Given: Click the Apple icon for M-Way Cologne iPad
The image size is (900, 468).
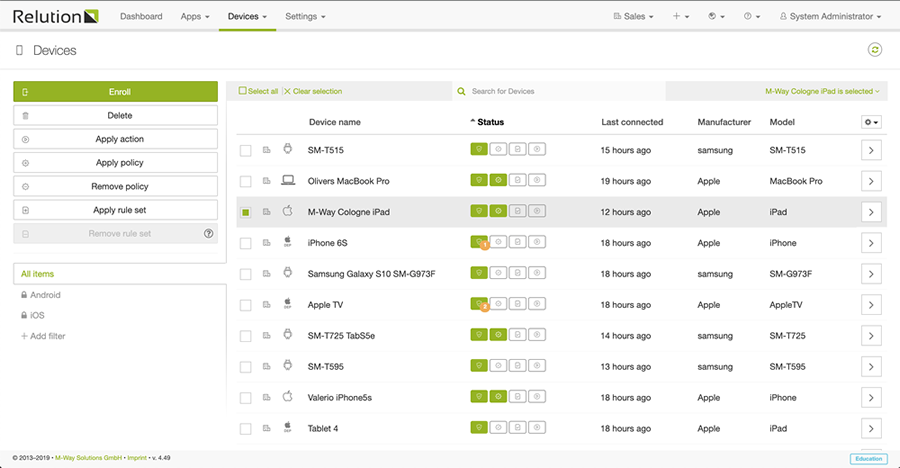Looking at the screenshot, I should point(288,211).
